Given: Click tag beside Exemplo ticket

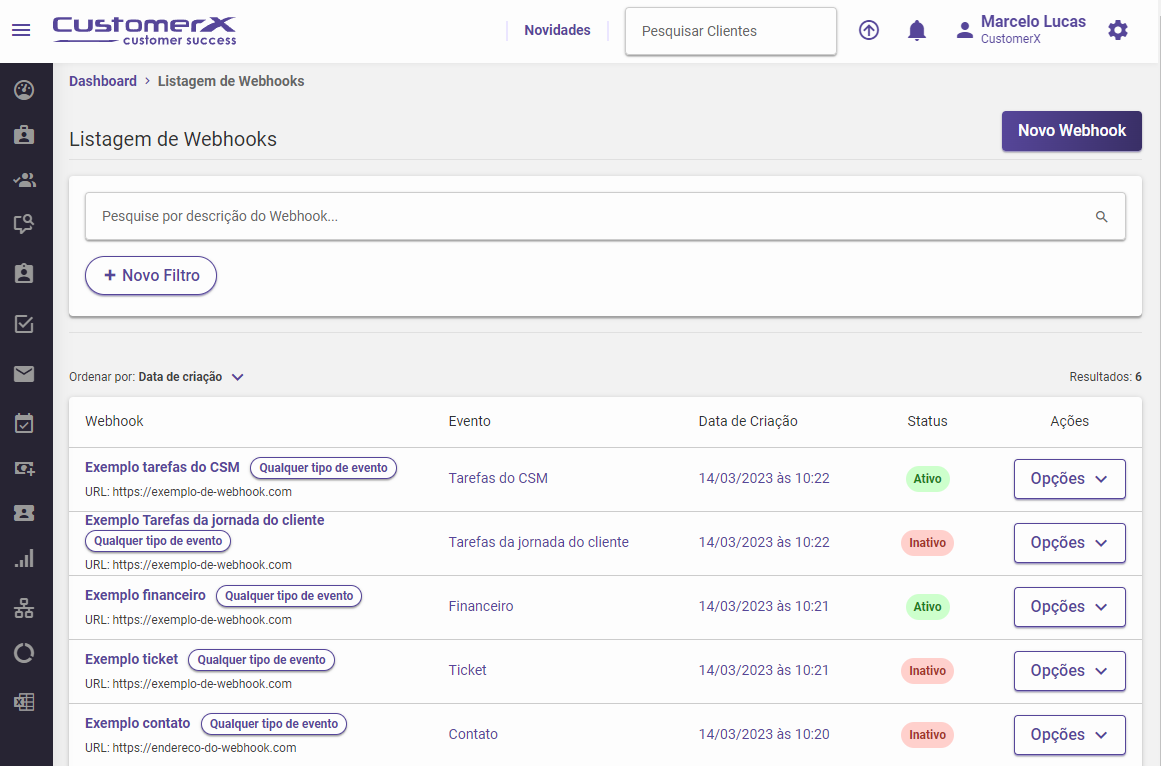Looking at the screenshot, I should pyautogui.click(x=261, y=659).
